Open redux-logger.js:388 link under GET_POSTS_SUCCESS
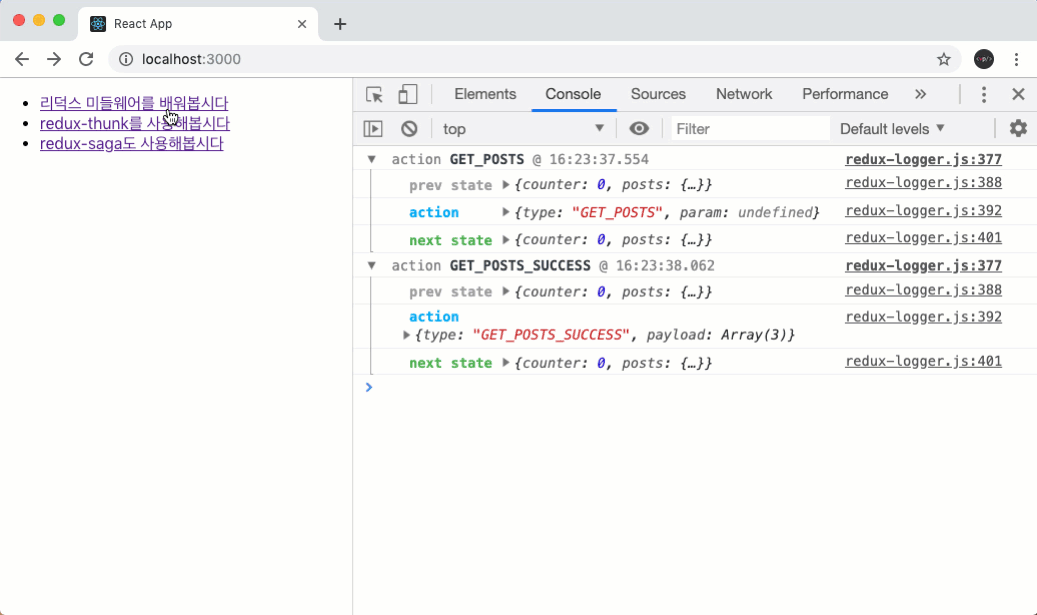Image resolution: width=1037 pixels, height=615 pixels. pos(923,290)
